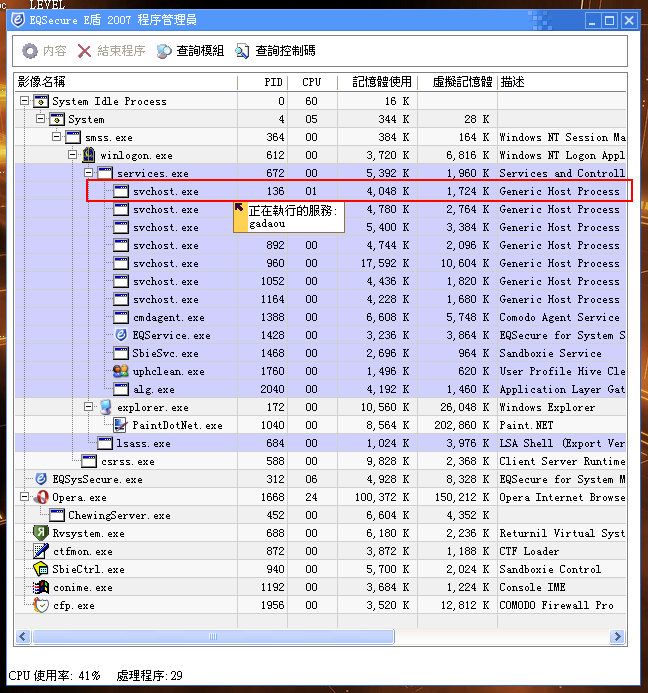The height and width of the screenshot is (693, 648).
Task: Collapse the explorer.exe tree node
Action: click(x=88, y=407)
